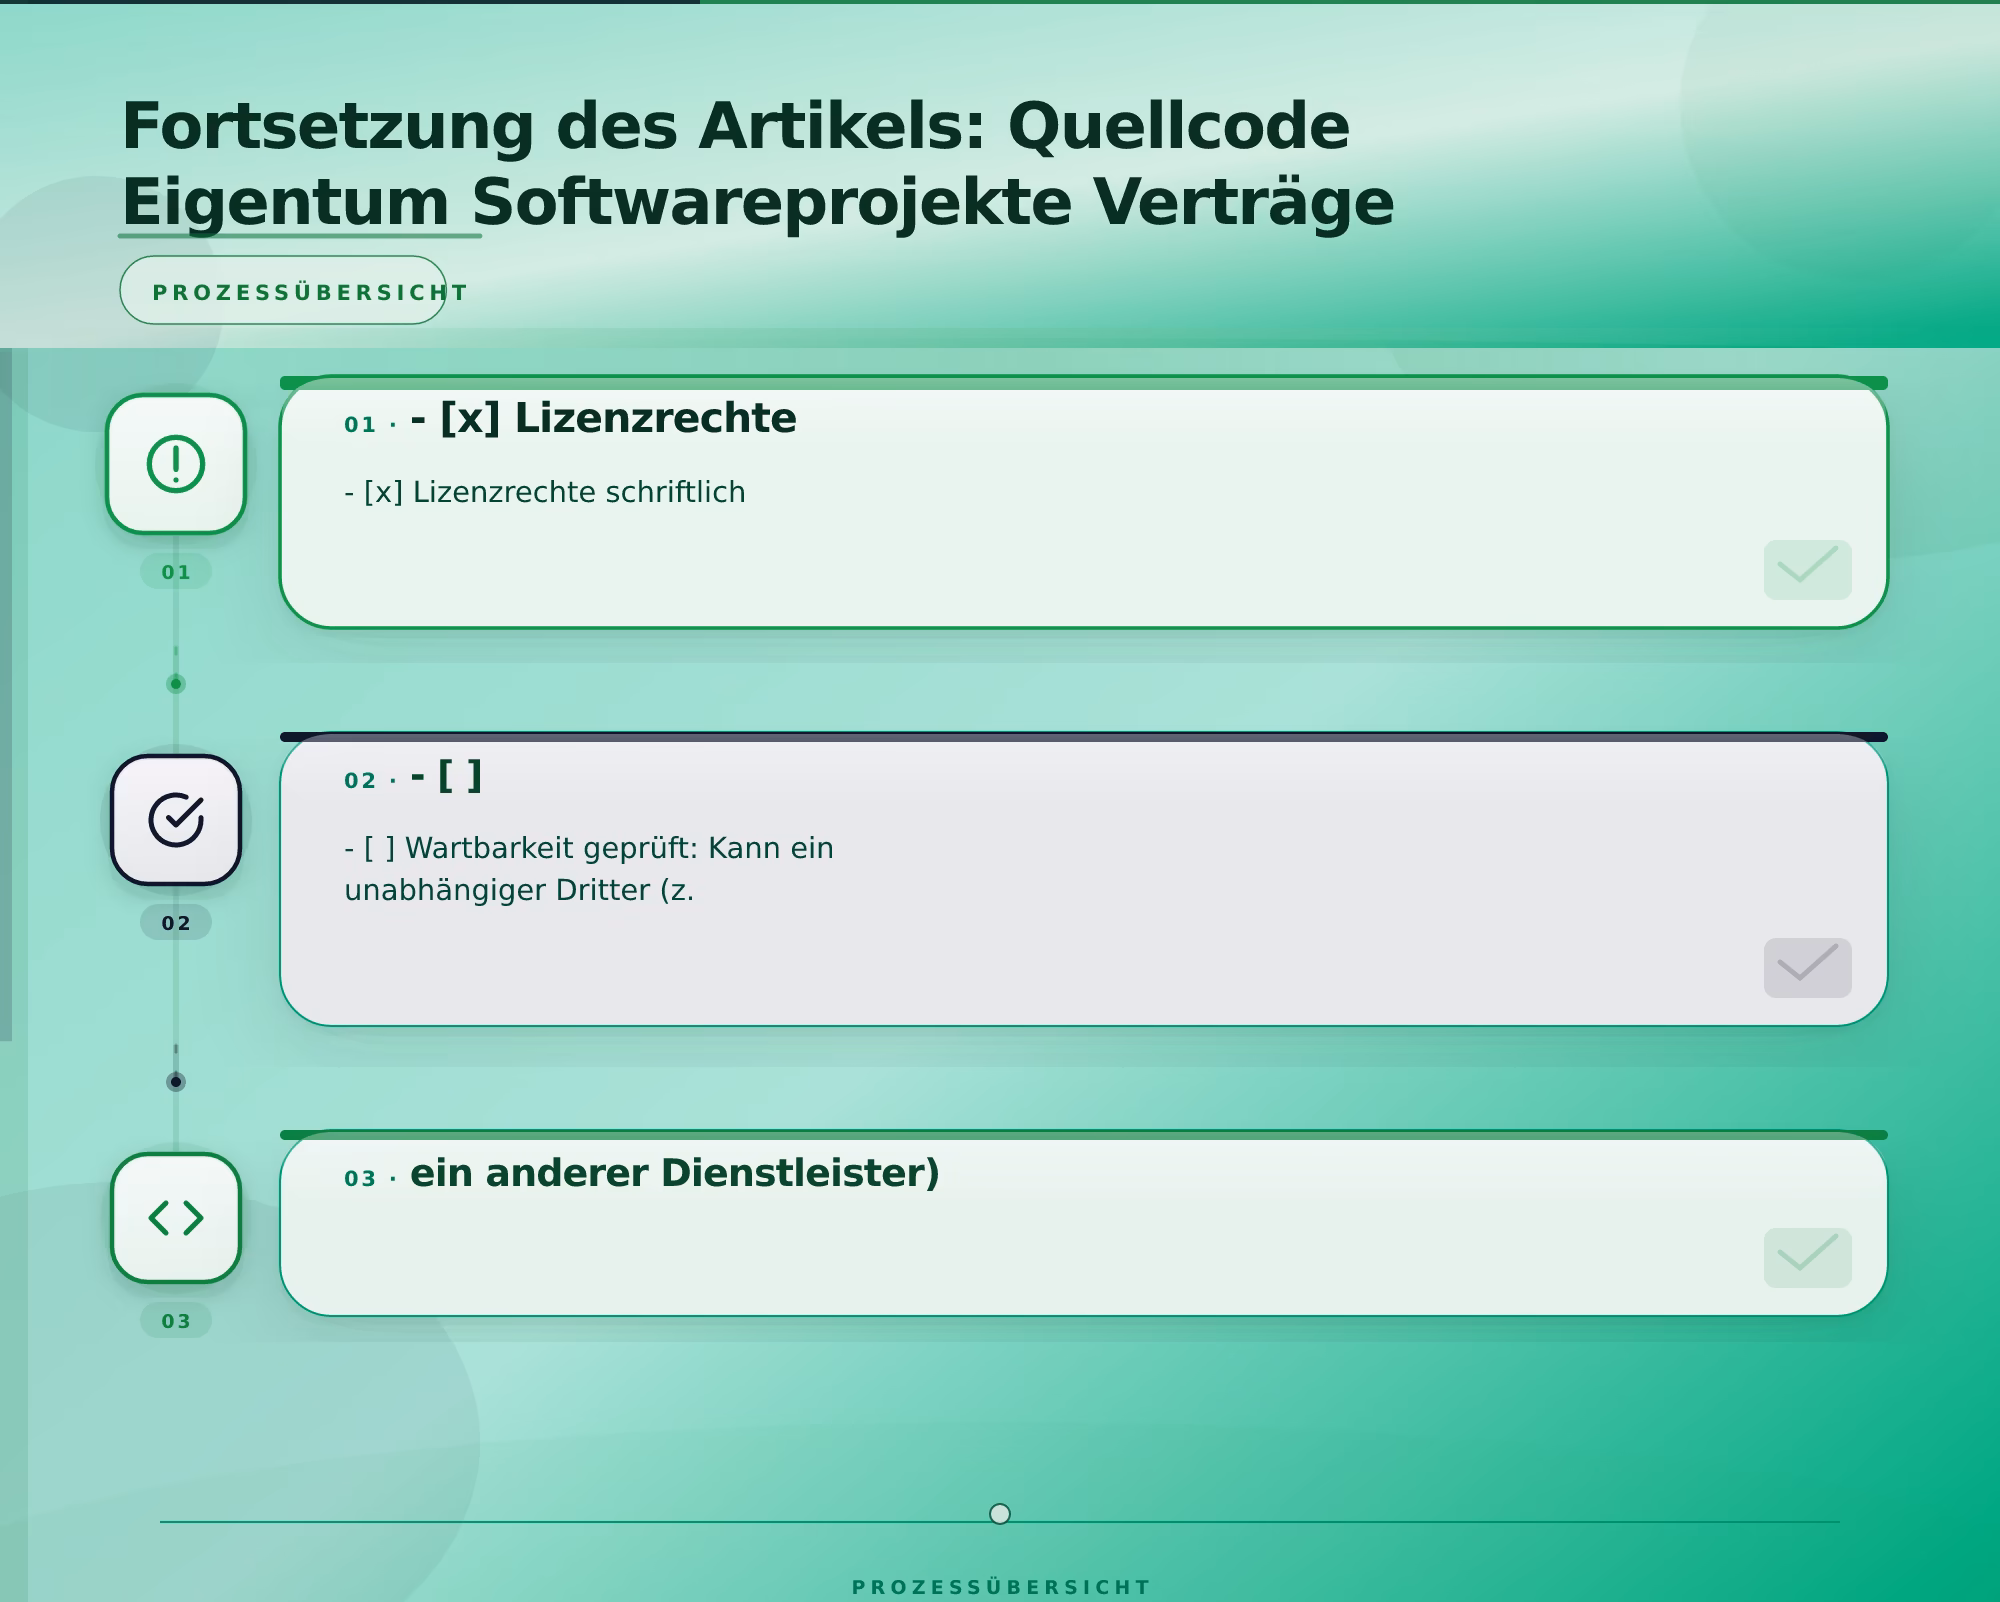Click the page title 'Fortsetzung des Artikels'

[x=757, y=163]
